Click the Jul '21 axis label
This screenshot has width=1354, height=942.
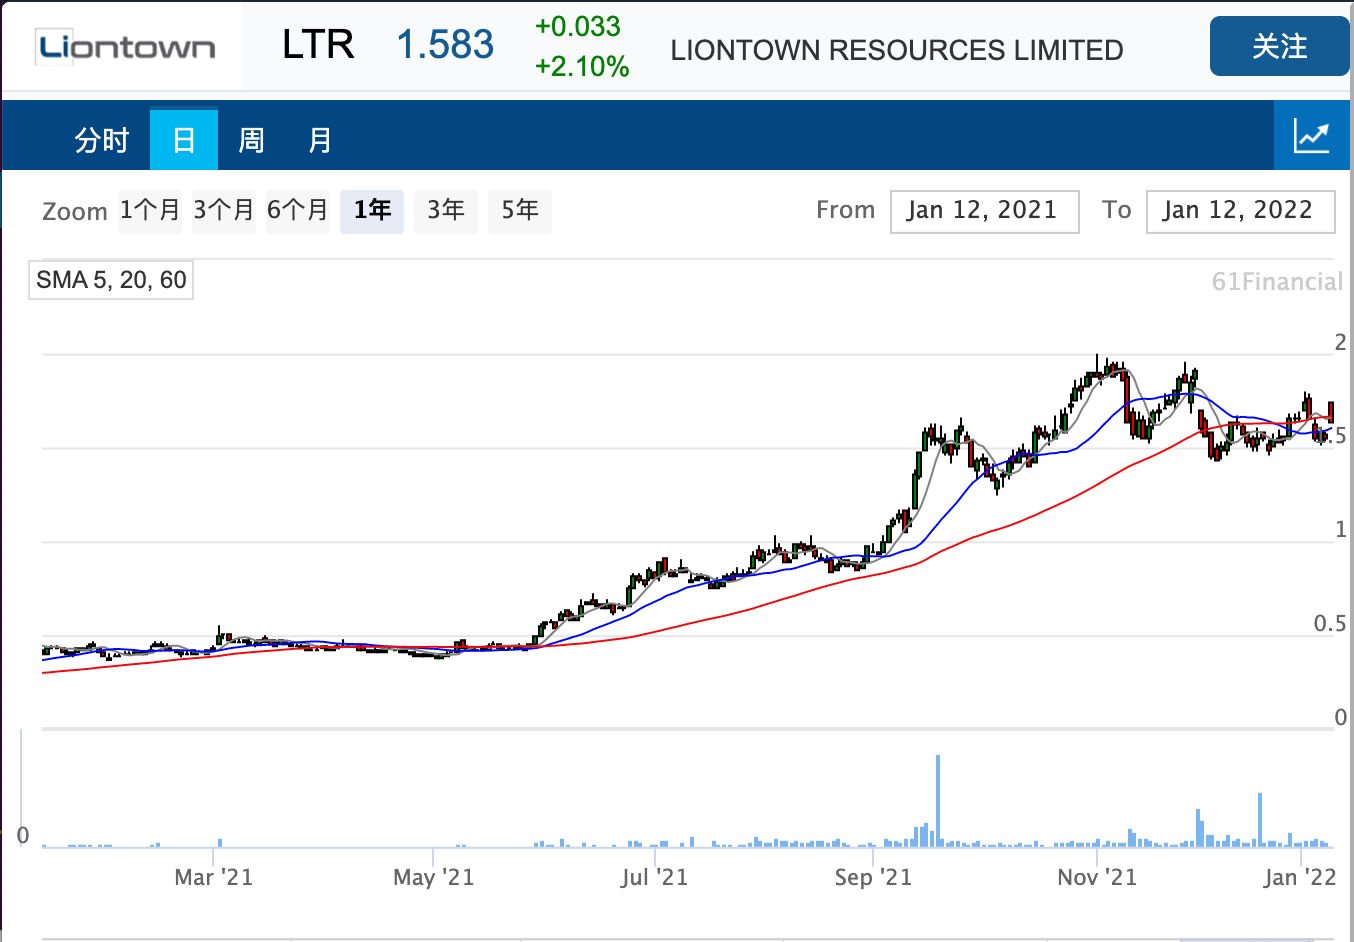(655, 878)
